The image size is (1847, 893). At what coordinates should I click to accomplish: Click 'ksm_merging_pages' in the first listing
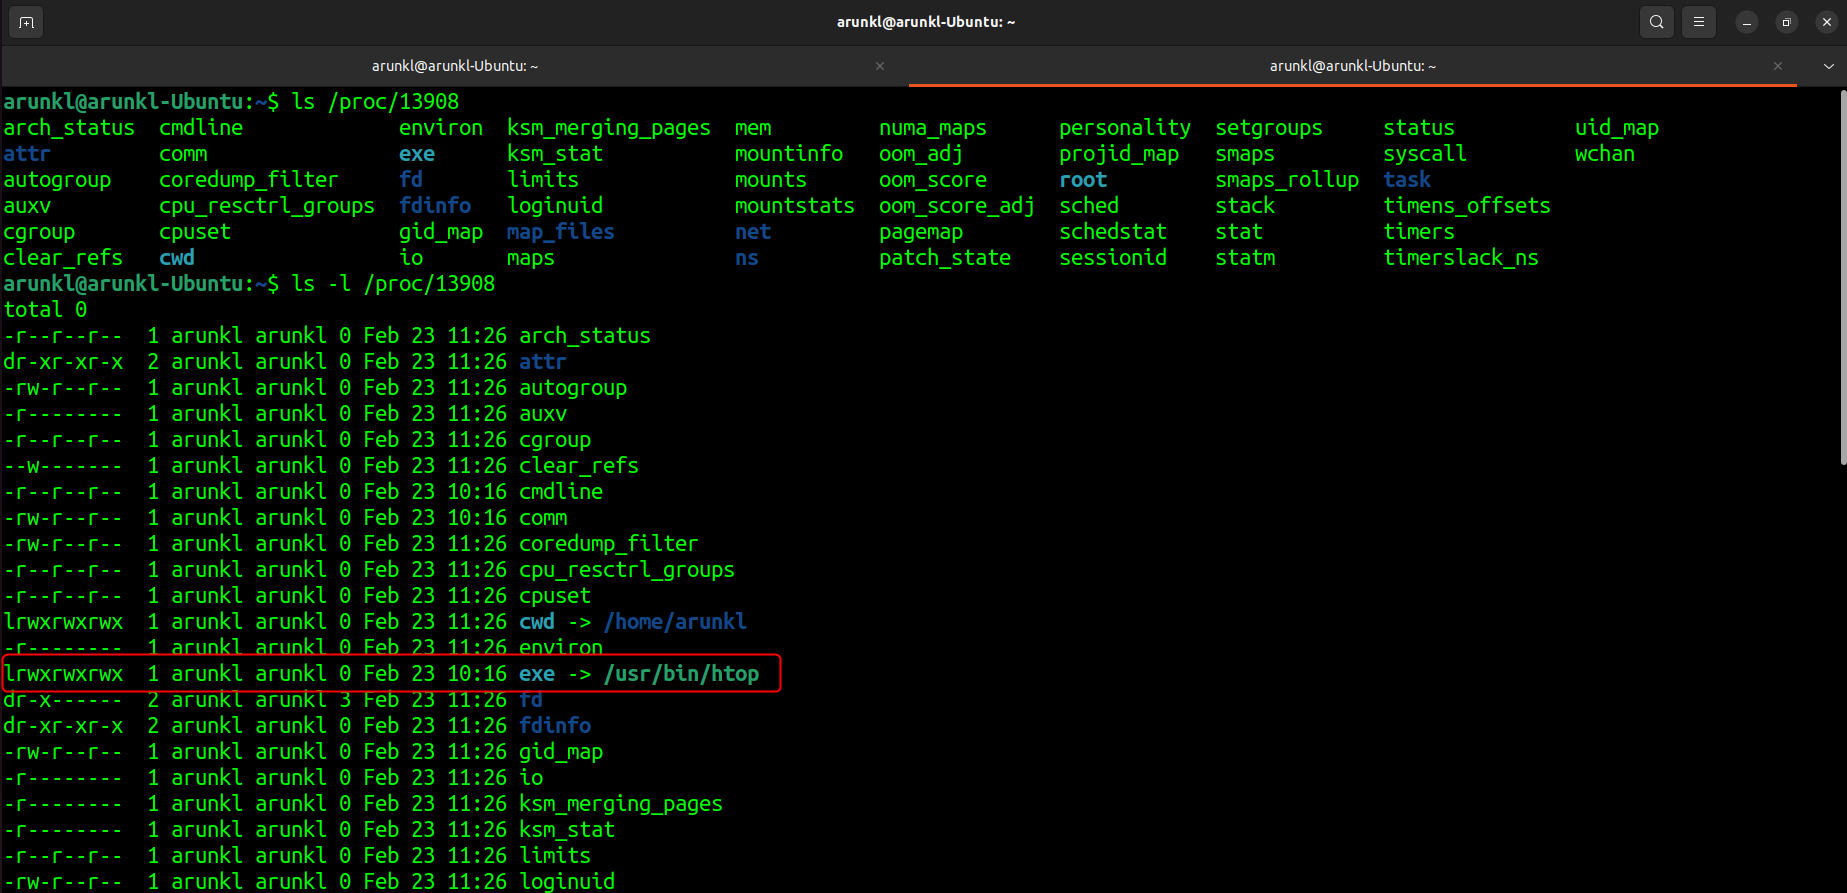pos(609,128)
